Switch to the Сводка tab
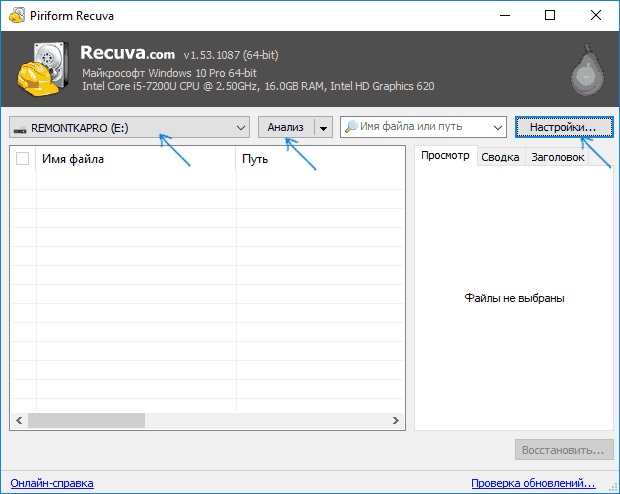This screenshot has height=494, width=620. (499, 157)
